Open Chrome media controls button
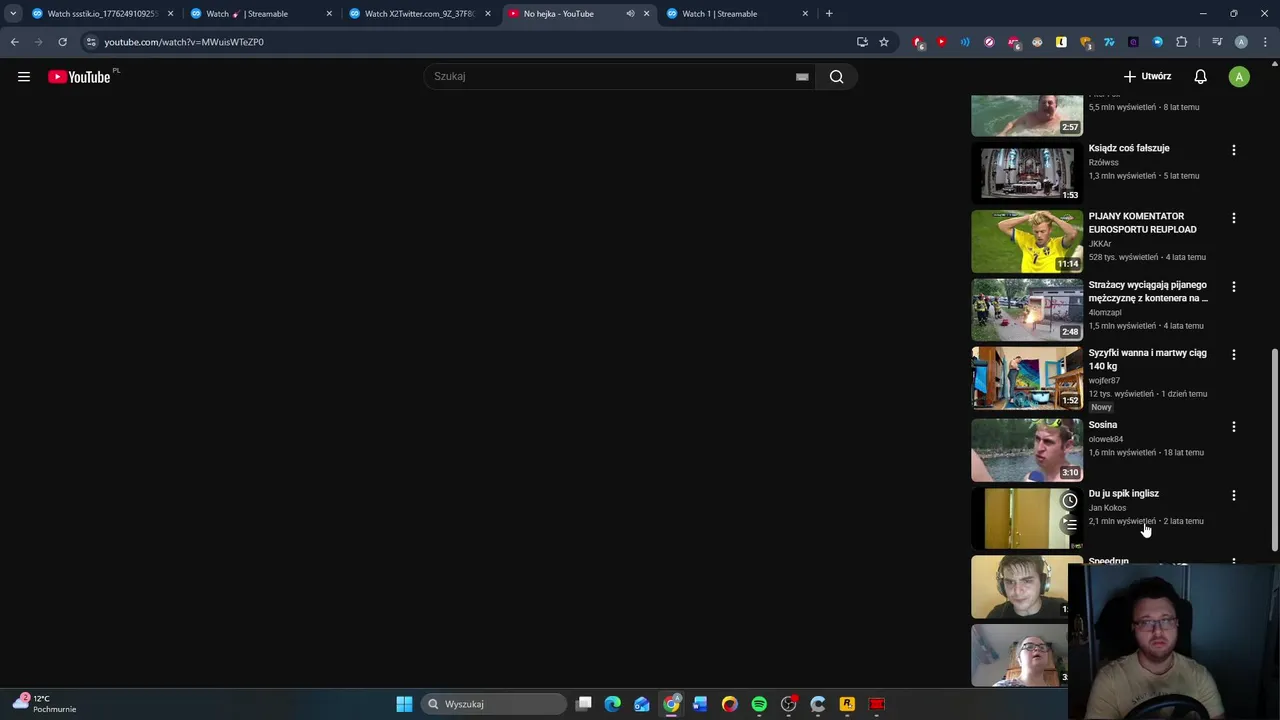Viewport: 1280px width, 720px height. point(1217,42)
